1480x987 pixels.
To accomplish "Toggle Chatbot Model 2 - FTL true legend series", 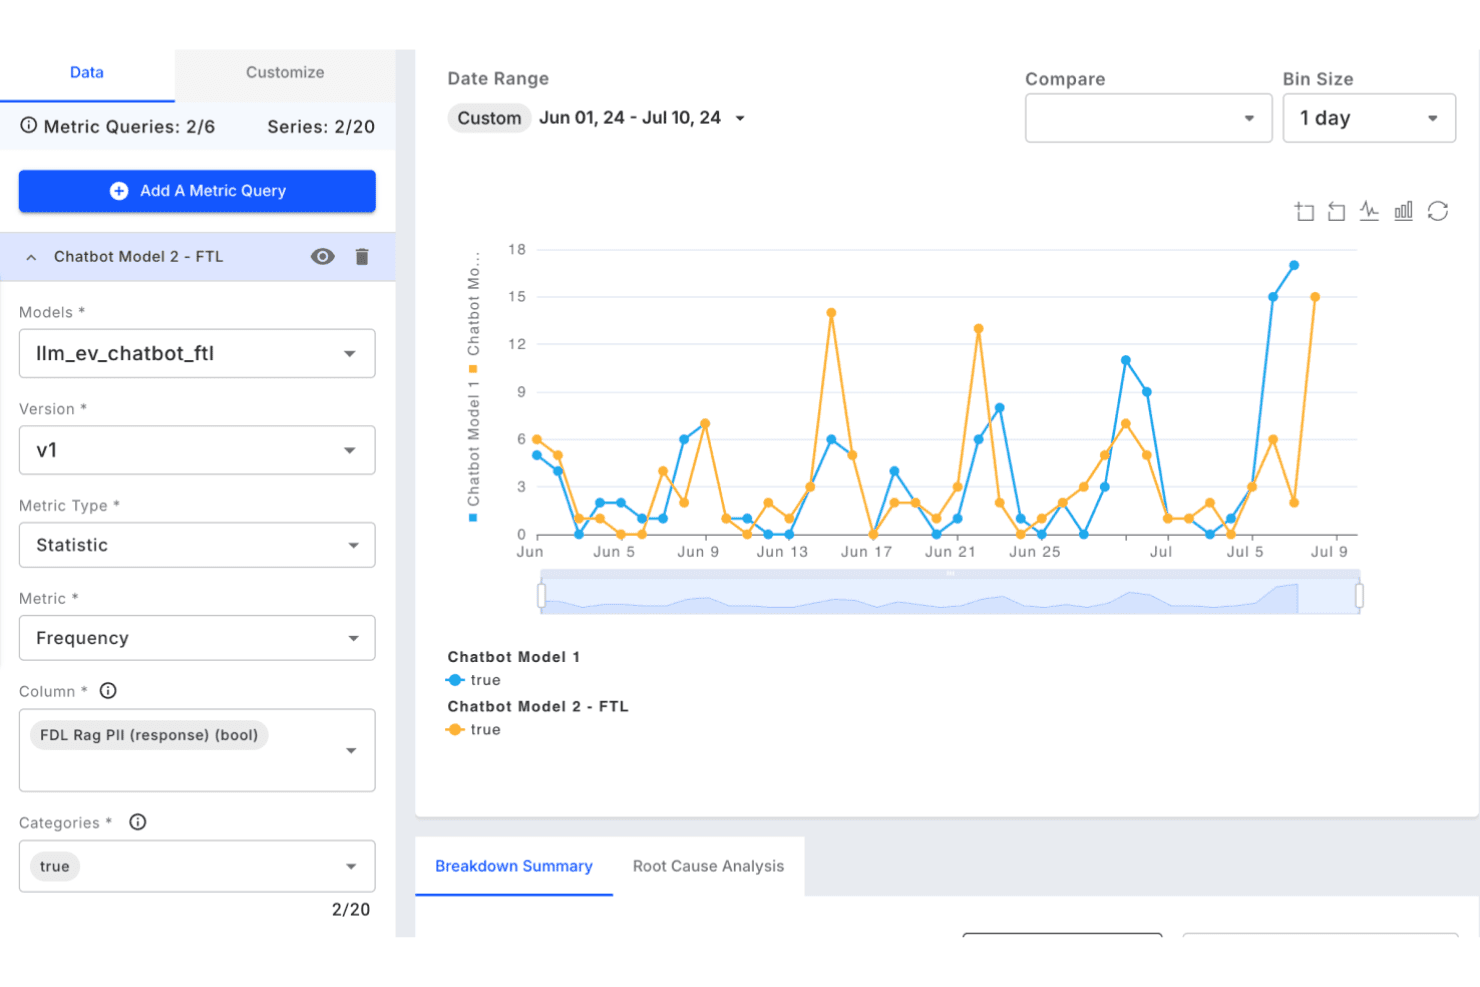I will (473, 730).
